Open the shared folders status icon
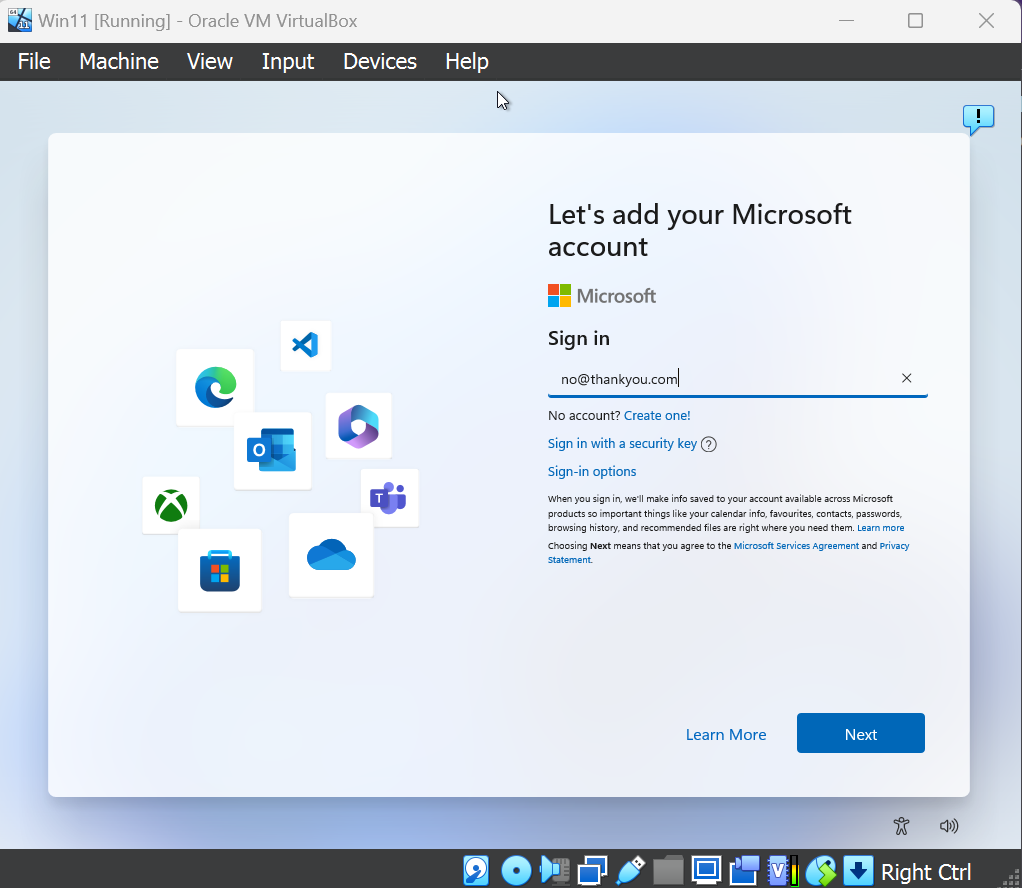Screen dimensions: 1022x888 pos(668,871)
